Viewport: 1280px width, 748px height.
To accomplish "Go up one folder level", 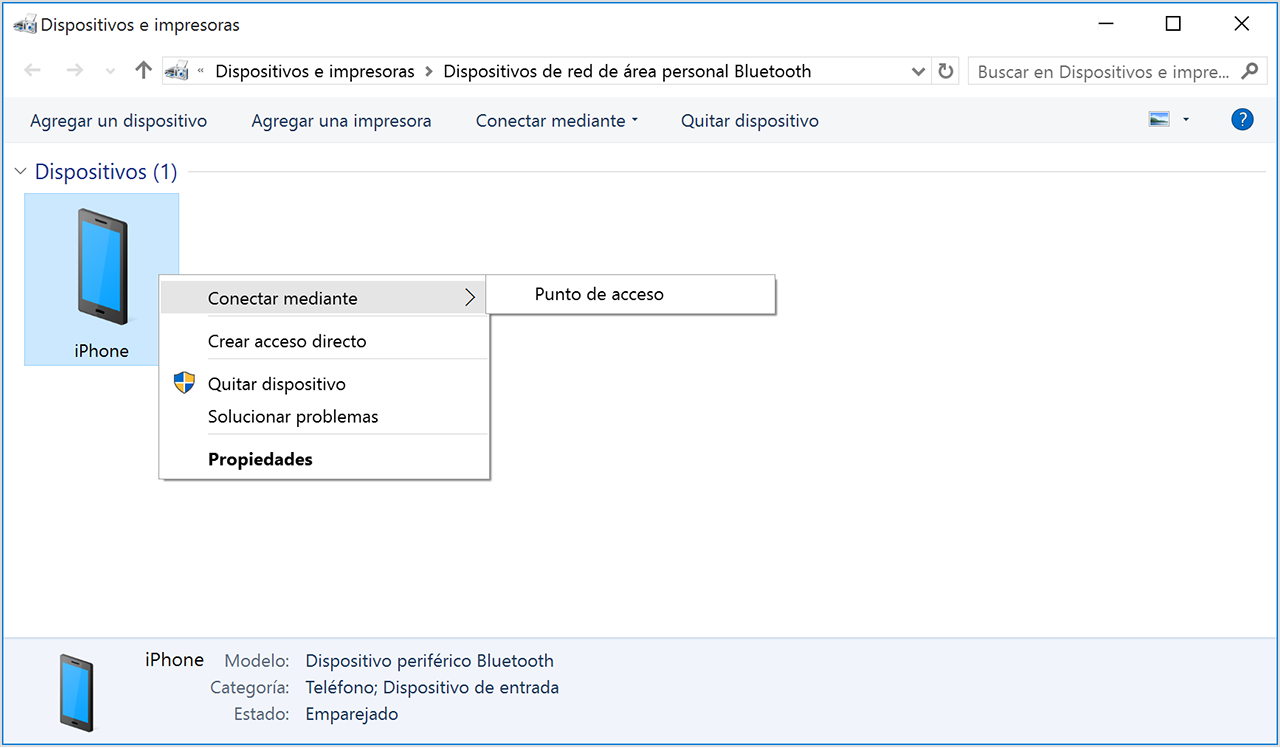I will (143, 71).
